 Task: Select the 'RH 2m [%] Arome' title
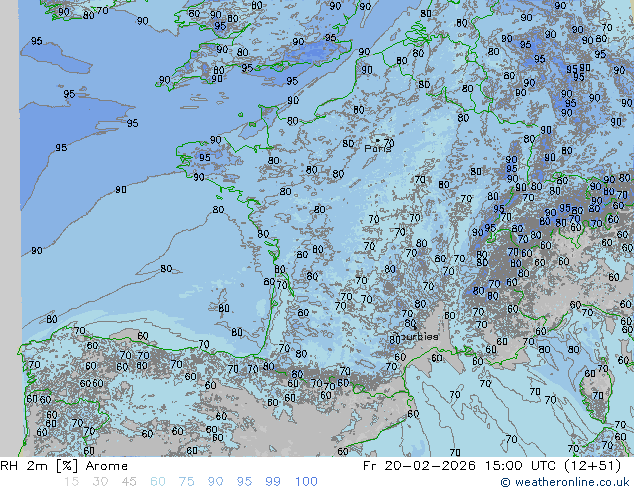tap(64, 466)
